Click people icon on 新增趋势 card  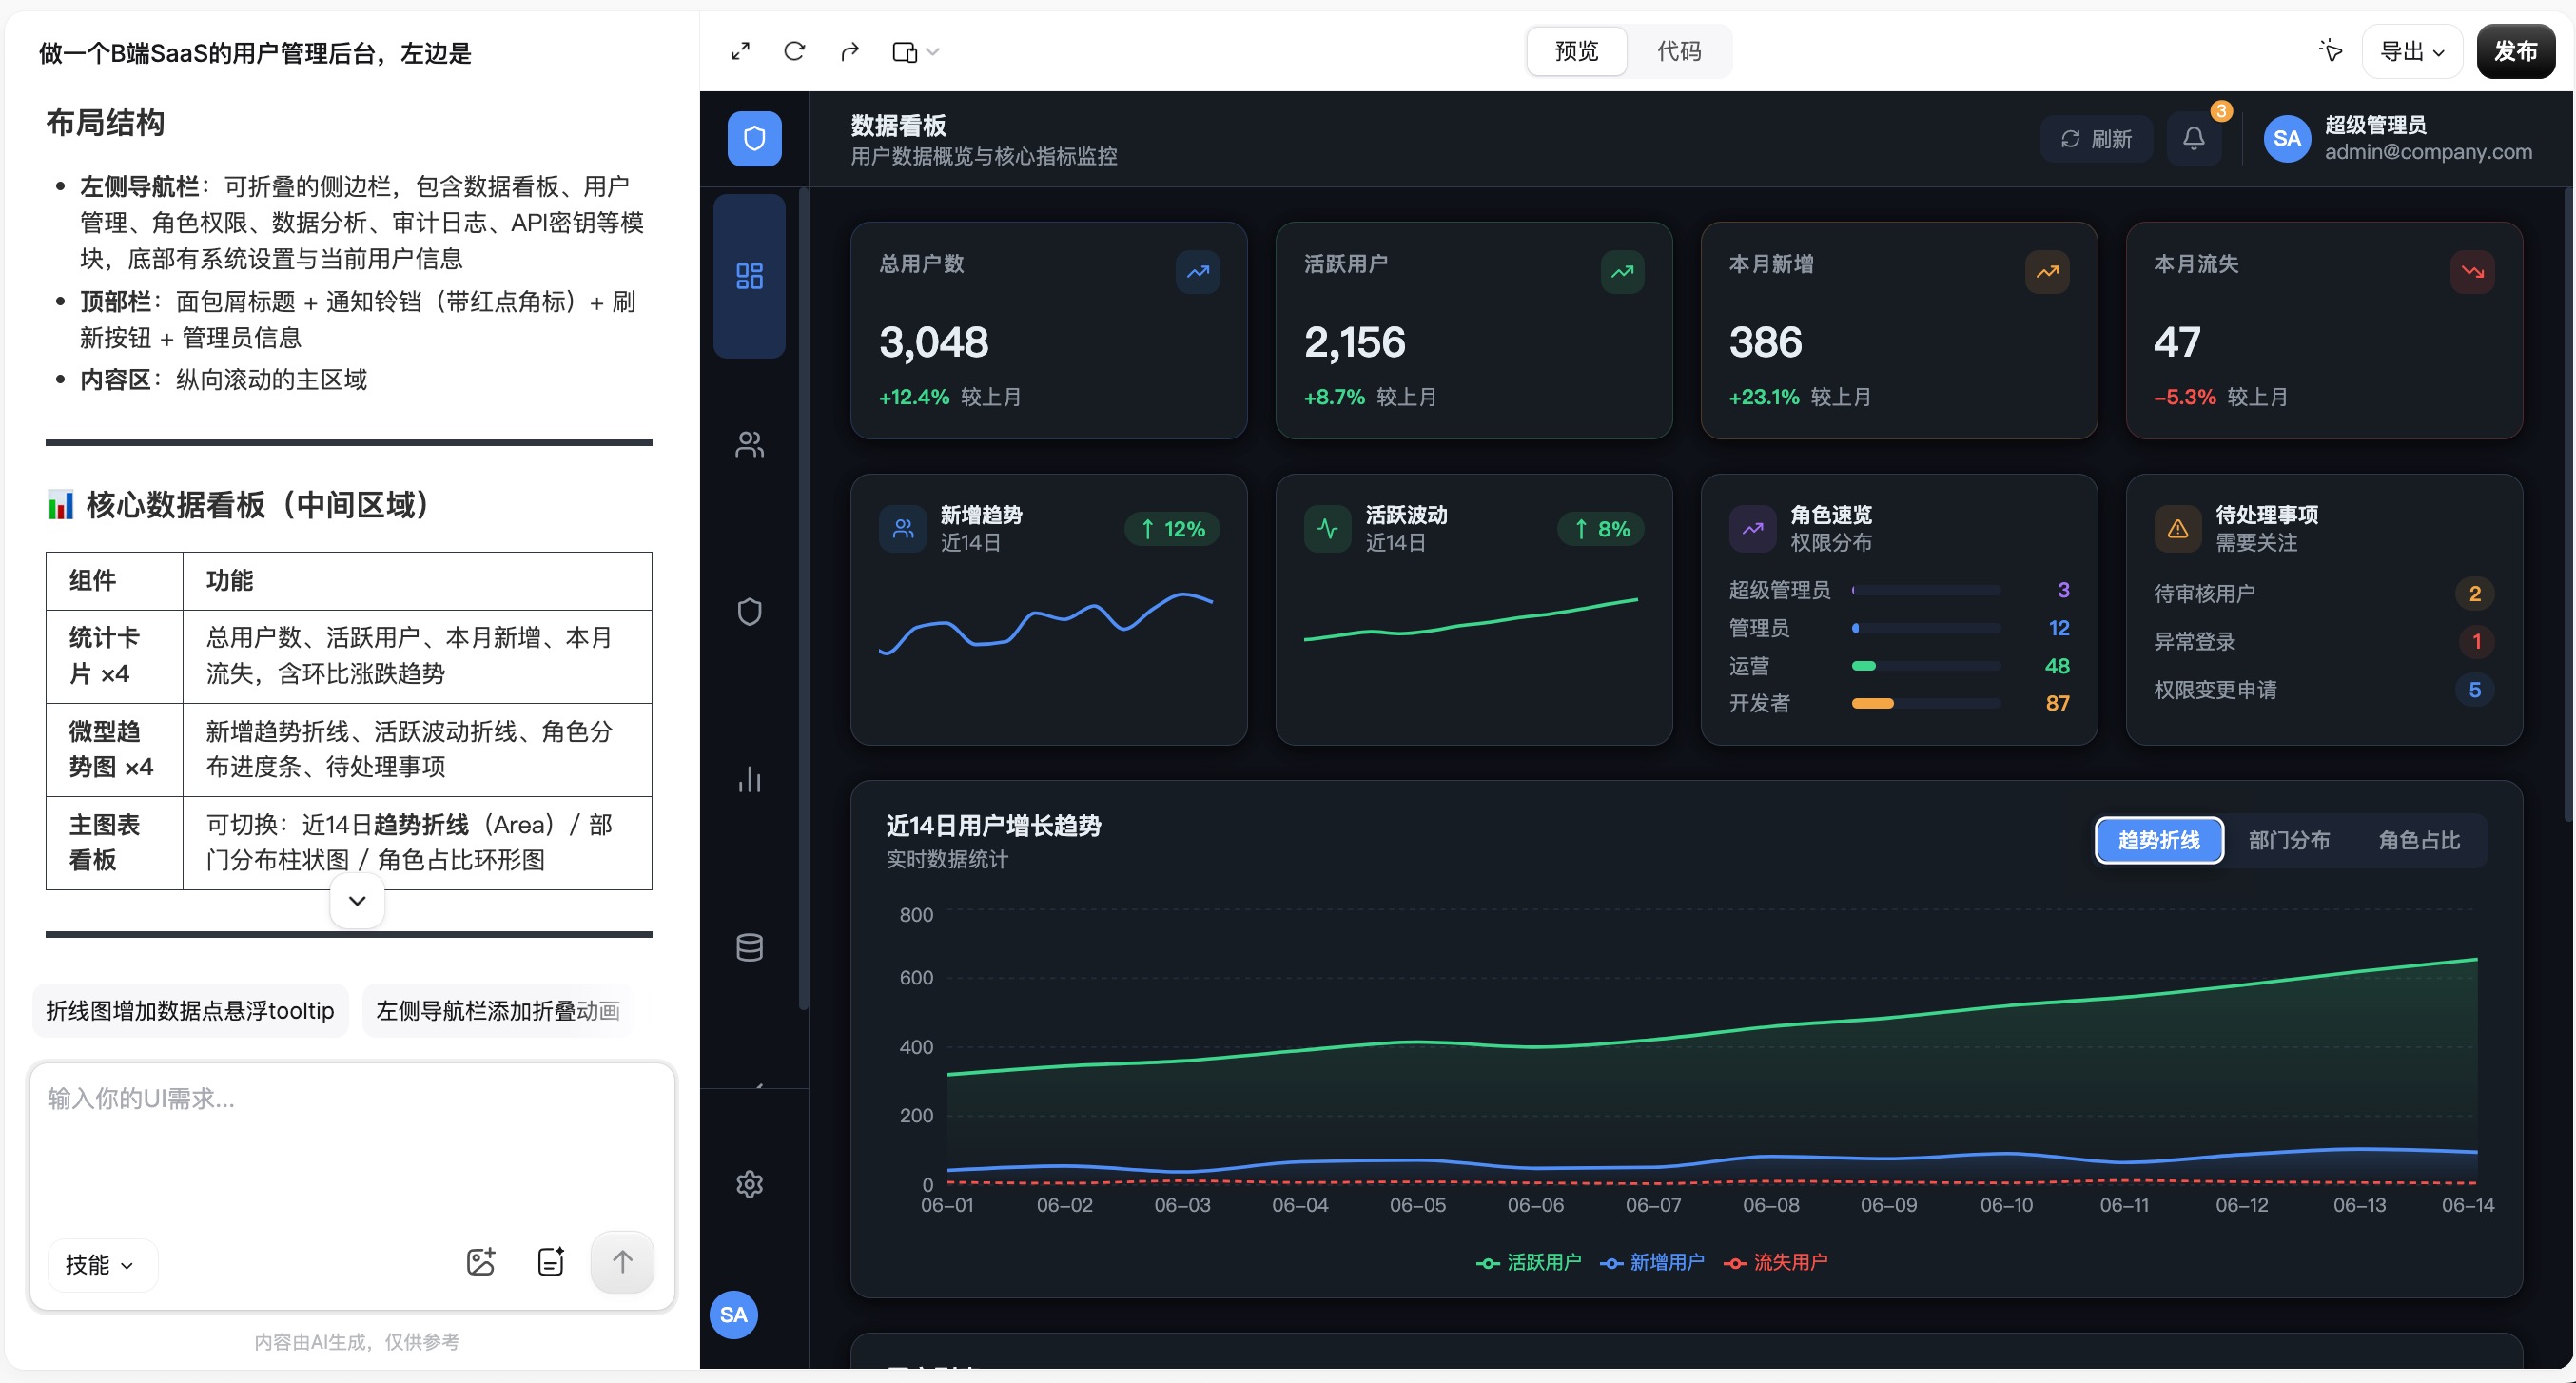903,528
